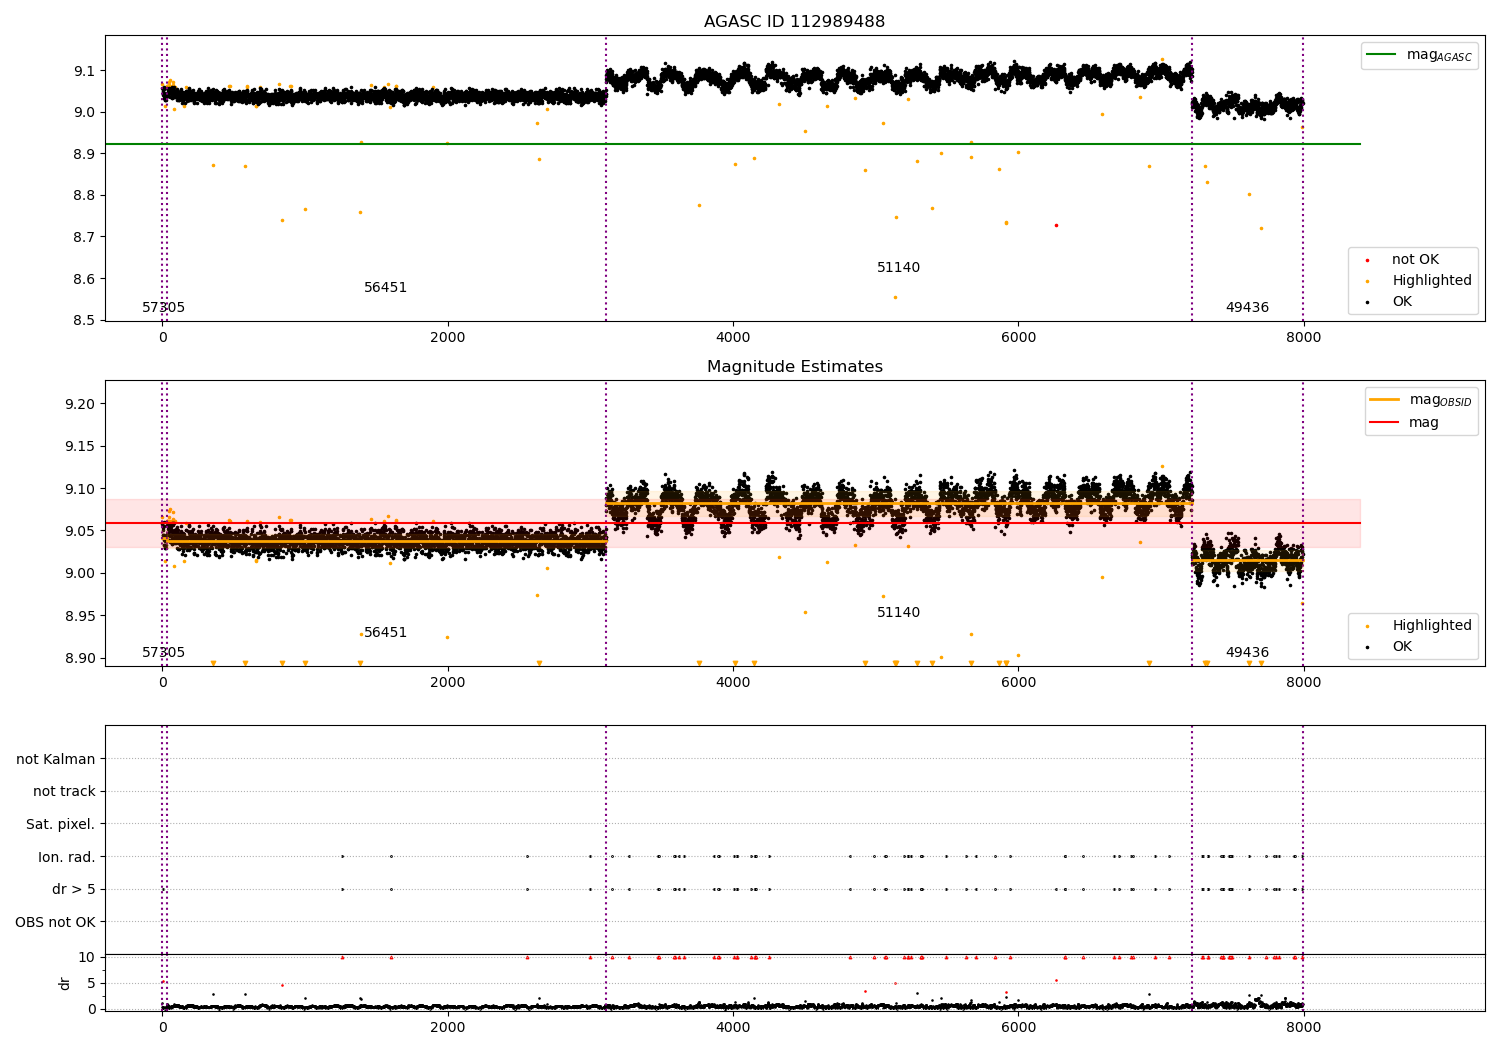This screenshot has width=1500, height=1050.
Task: Click the 'dr' y-axis label
Action: pyautogui.click(x=65, y=983)
